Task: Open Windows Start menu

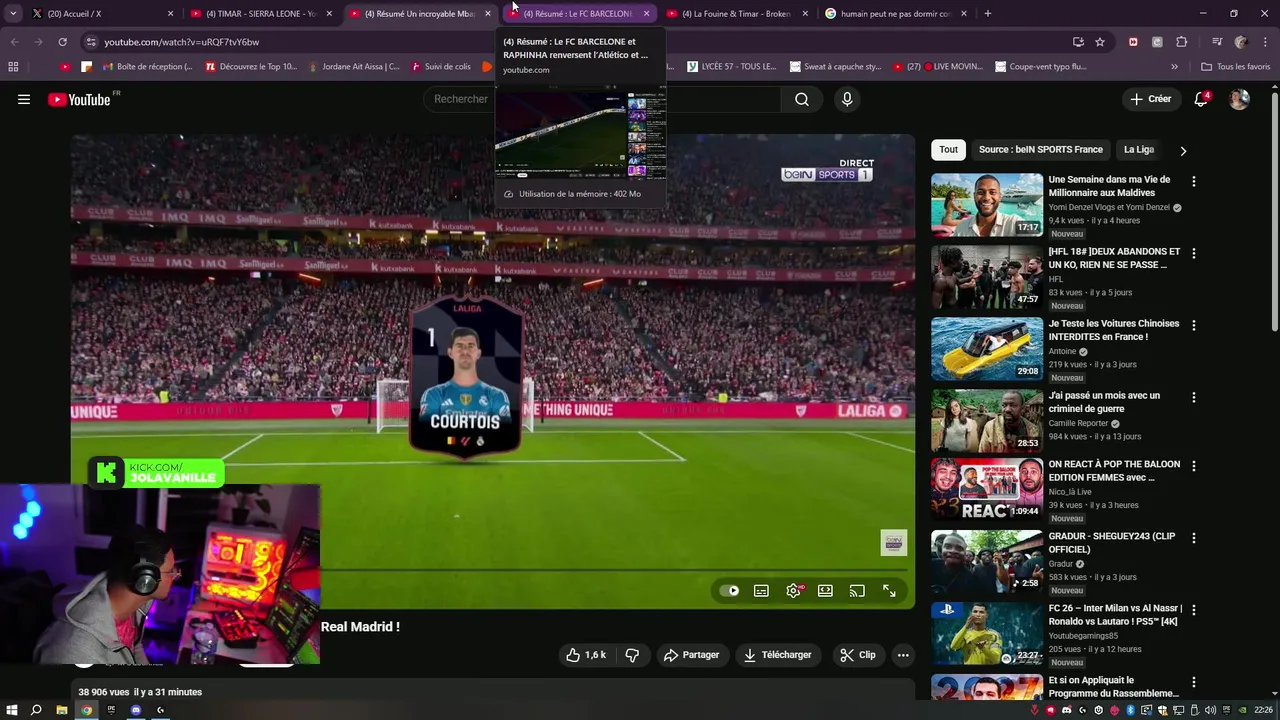Action: coord(11,710)
